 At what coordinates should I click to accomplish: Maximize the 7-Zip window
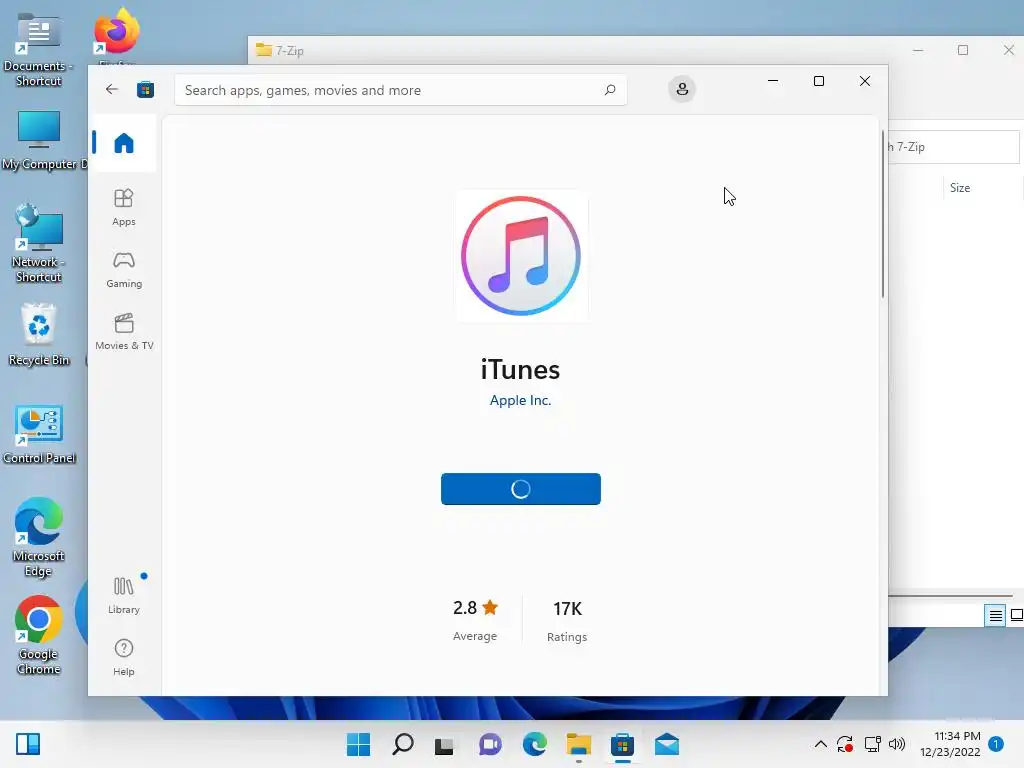pyautogui.click(x=963, y=50)
